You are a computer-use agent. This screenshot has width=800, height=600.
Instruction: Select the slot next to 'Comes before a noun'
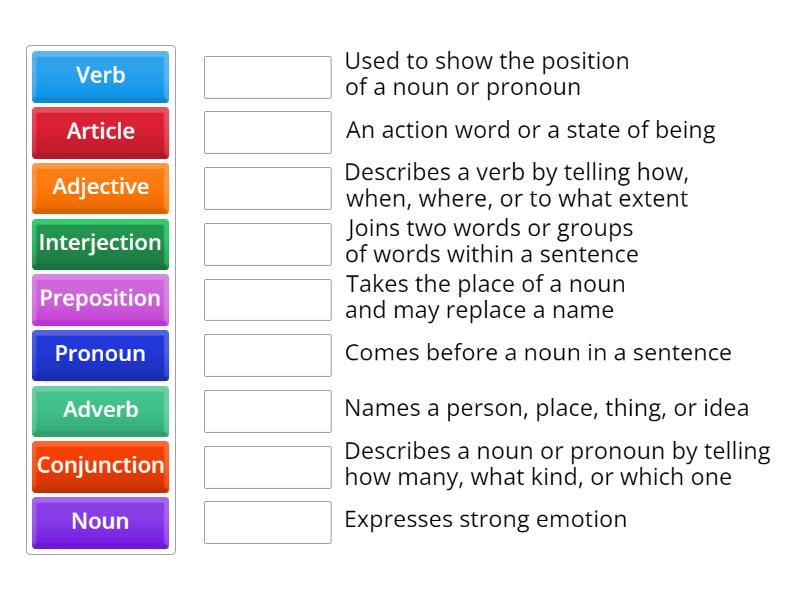tap(266, 354)
